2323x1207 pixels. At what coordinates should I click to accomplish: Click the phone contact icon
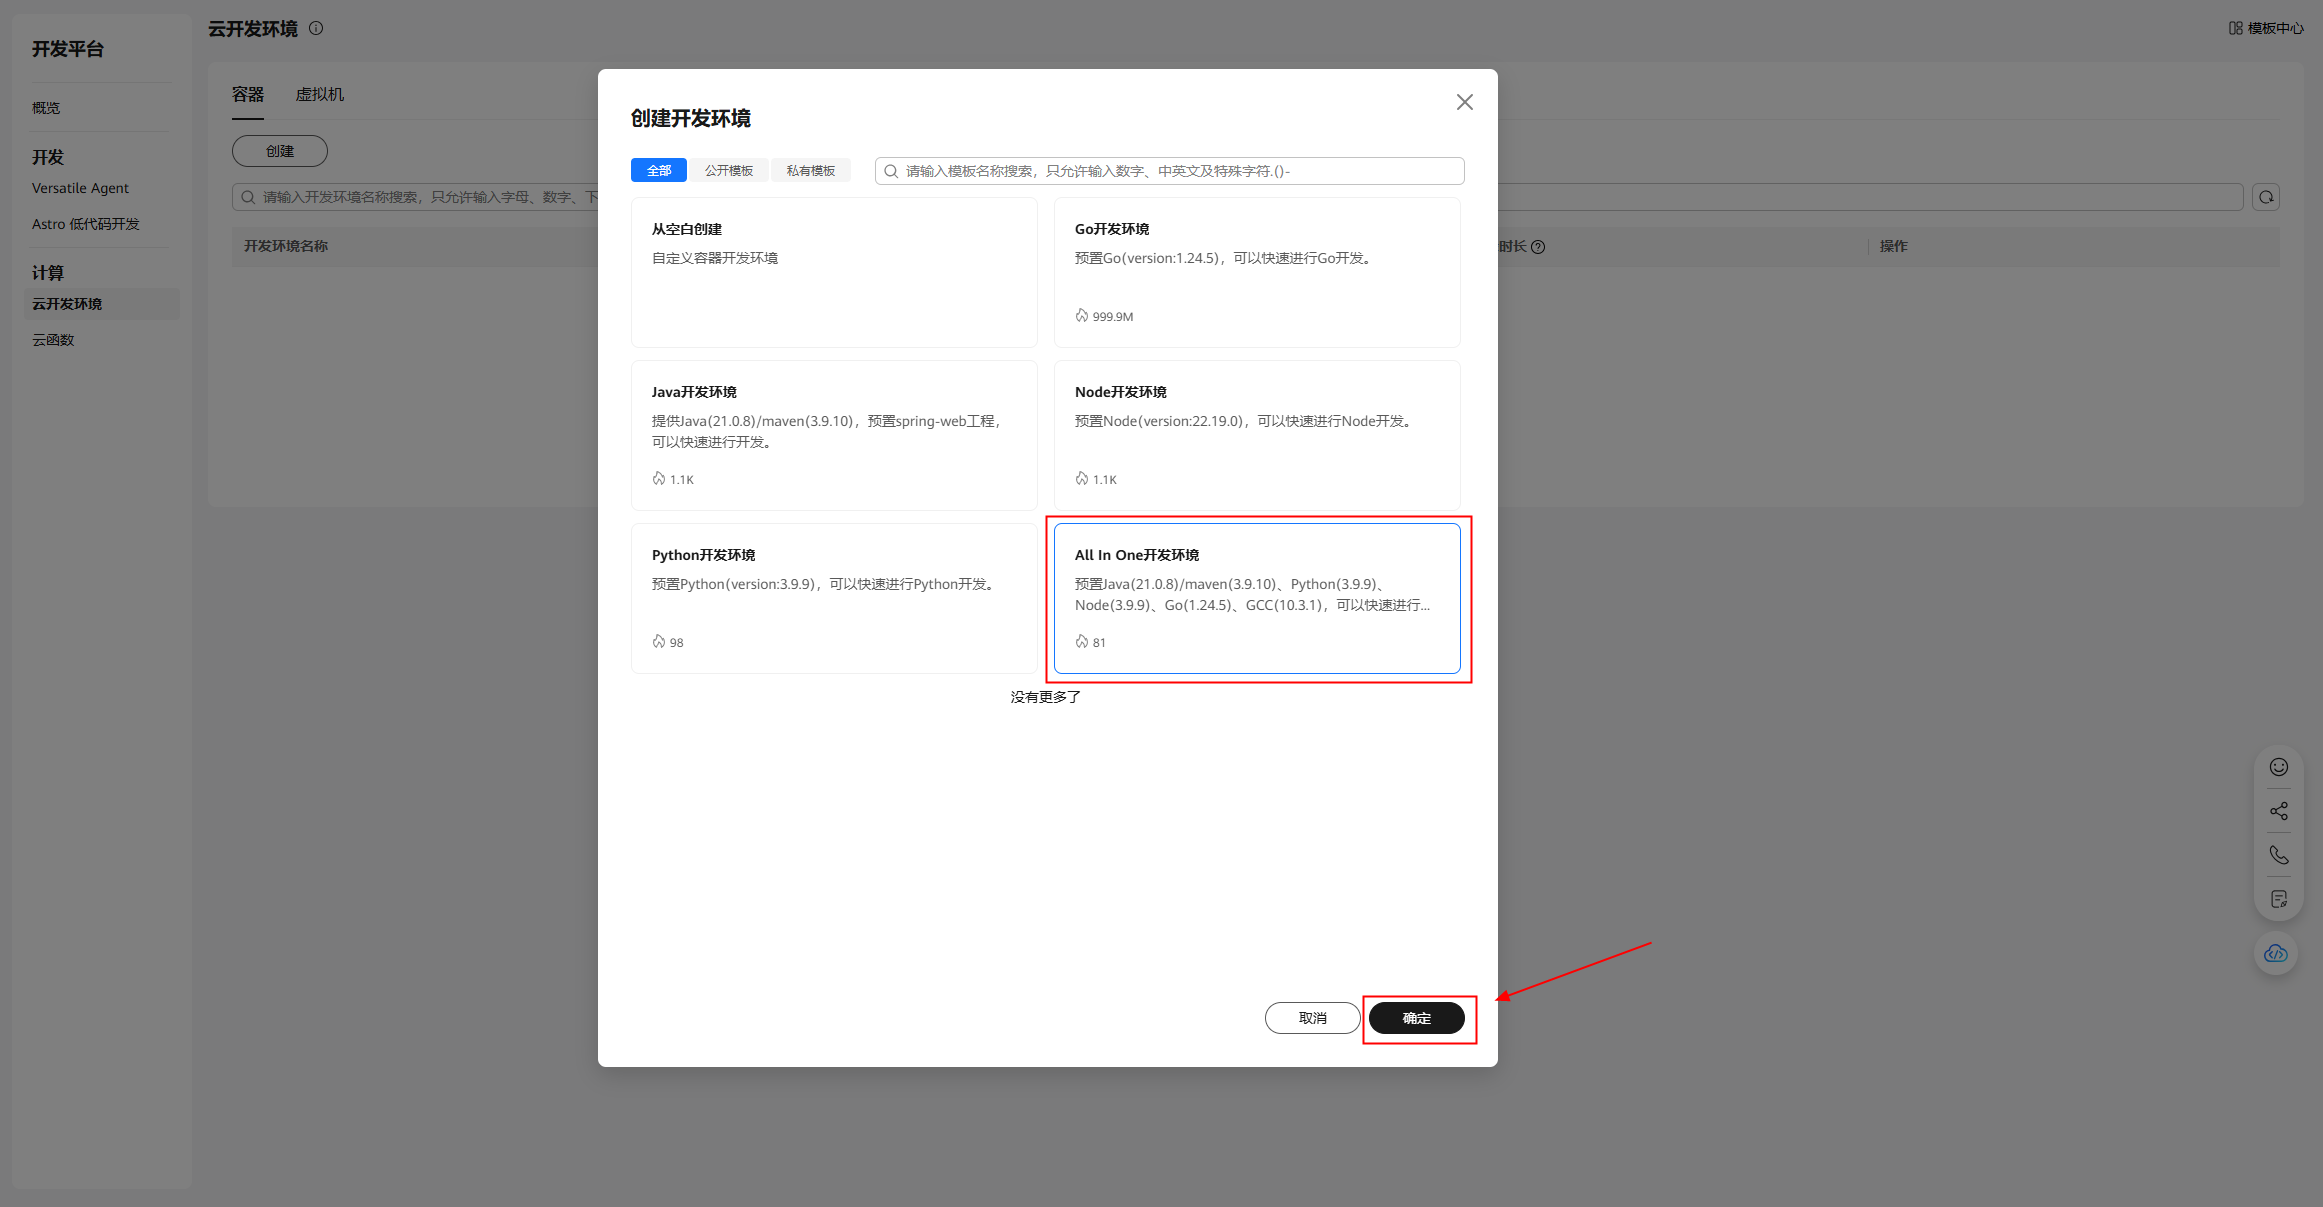pos(2278,855)
